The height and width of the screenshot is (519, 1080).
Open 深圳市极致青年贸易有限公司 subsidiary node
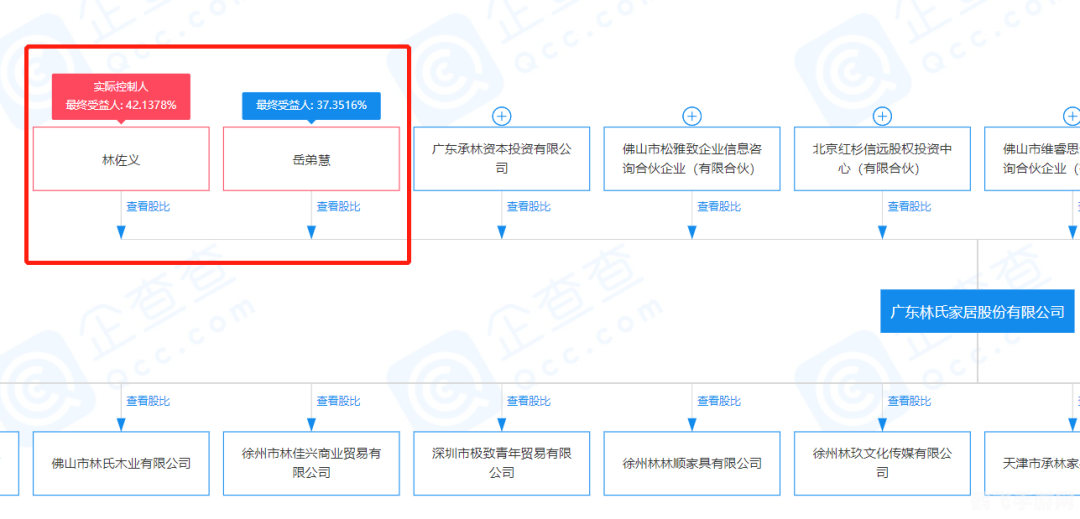pyautogui.click(x=501, y=463)
